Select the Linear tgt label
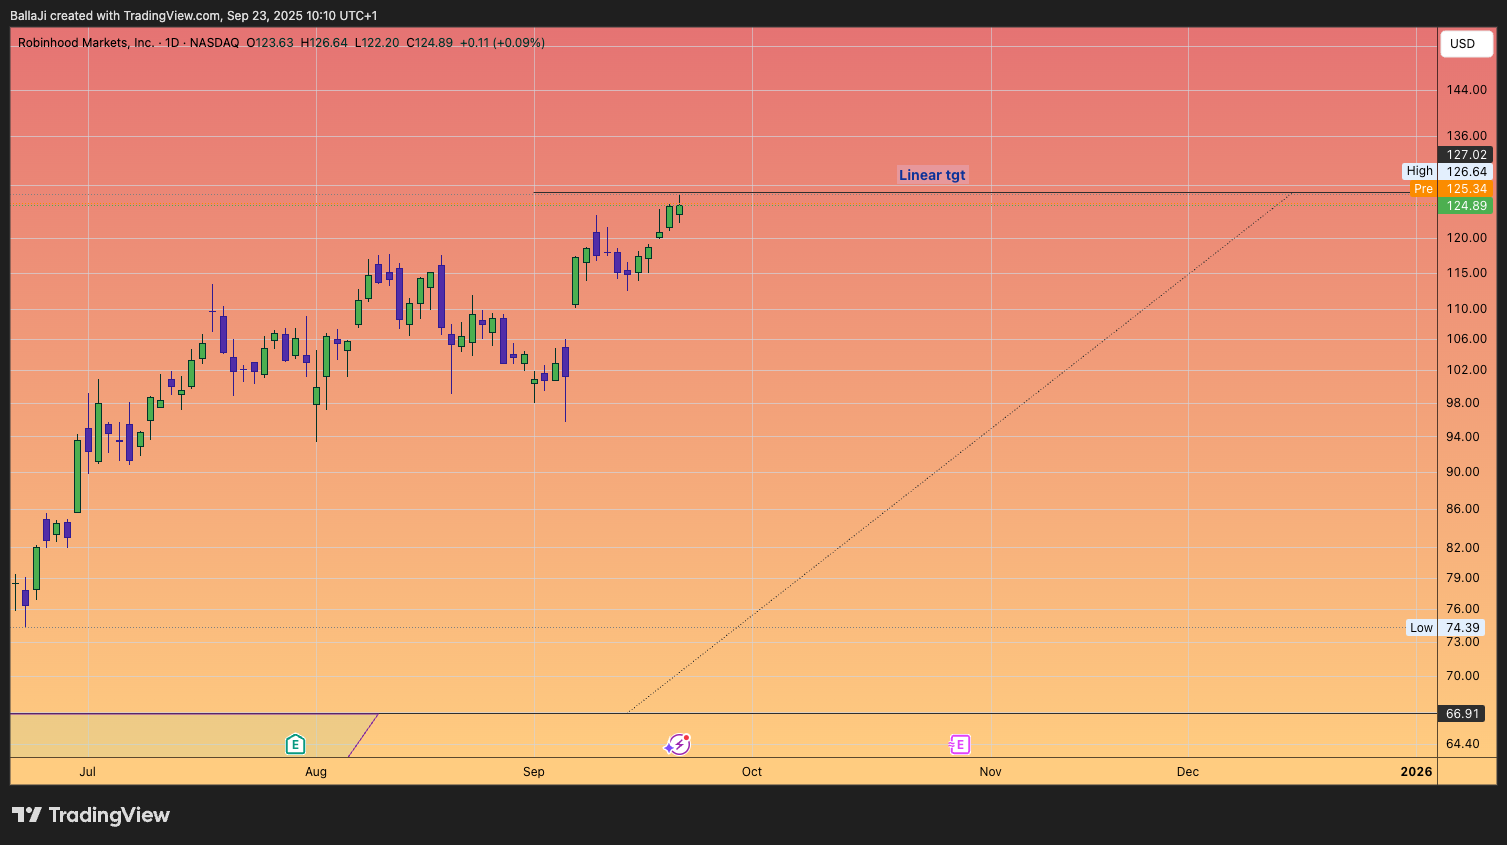The width and height of the screenshot is (1507, 845). click(x=932, y=175)
